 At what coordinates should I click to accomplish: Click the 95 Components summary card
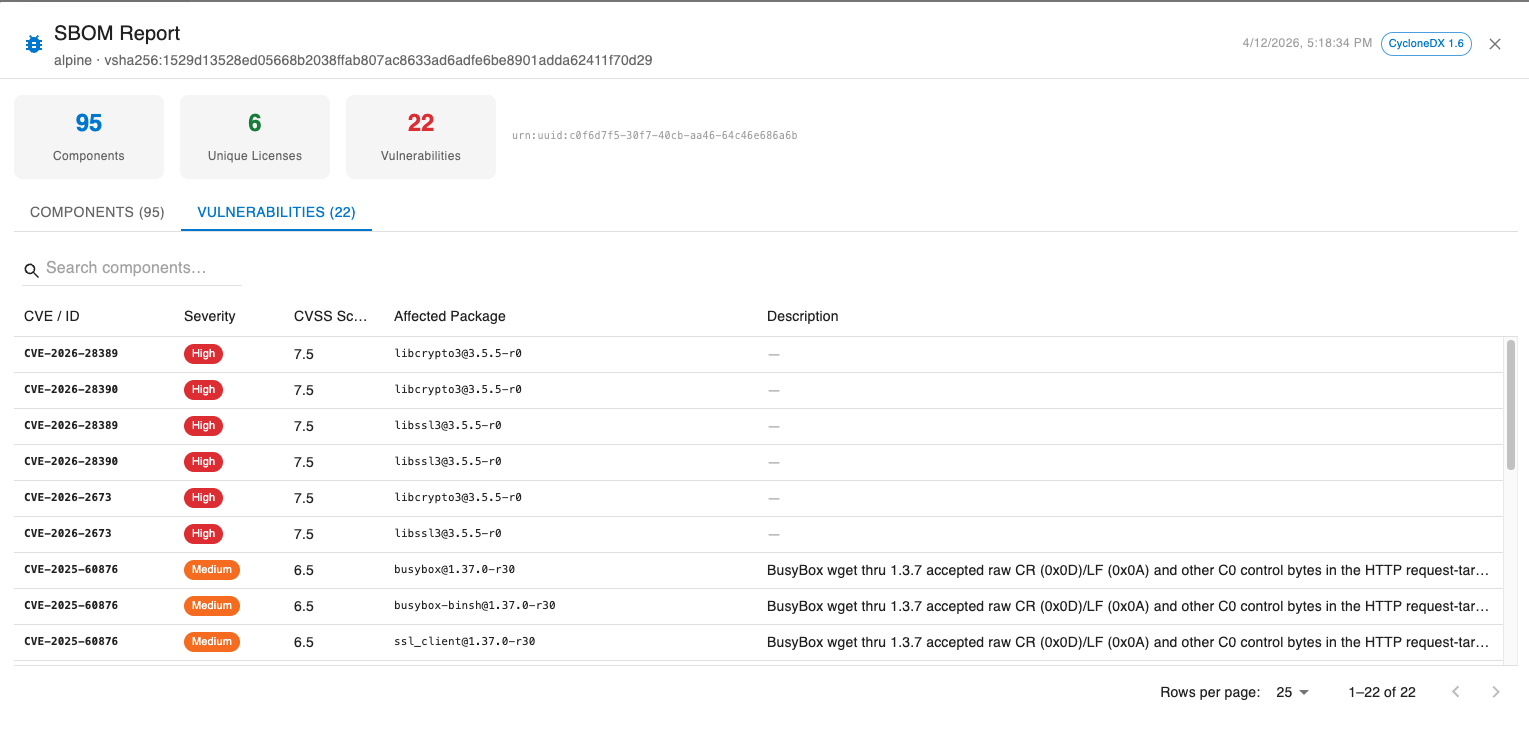[88, 136]
